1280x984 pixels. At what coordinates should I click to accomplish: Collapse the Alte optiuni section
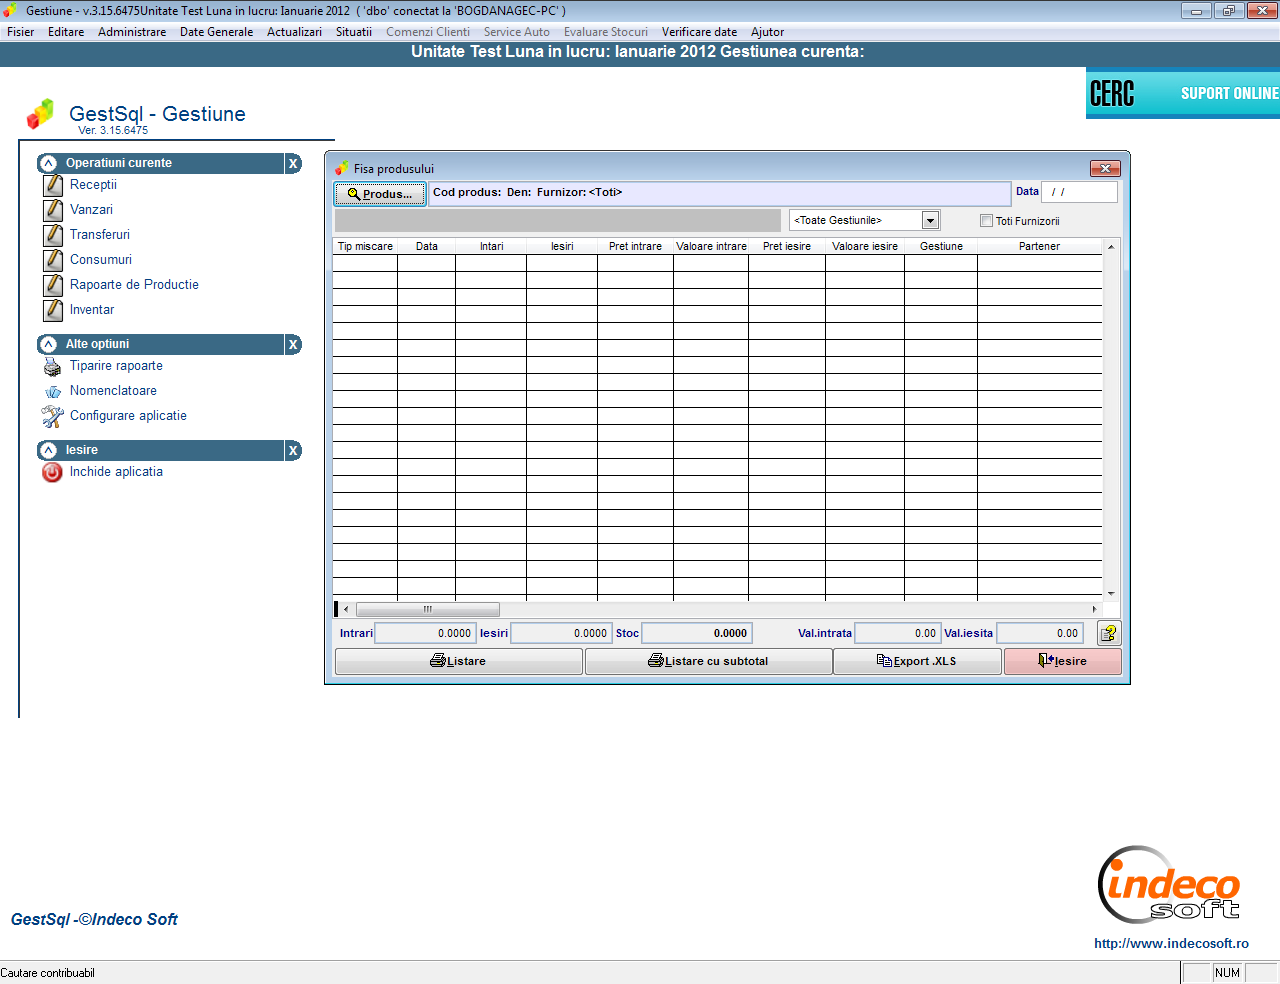48,344
